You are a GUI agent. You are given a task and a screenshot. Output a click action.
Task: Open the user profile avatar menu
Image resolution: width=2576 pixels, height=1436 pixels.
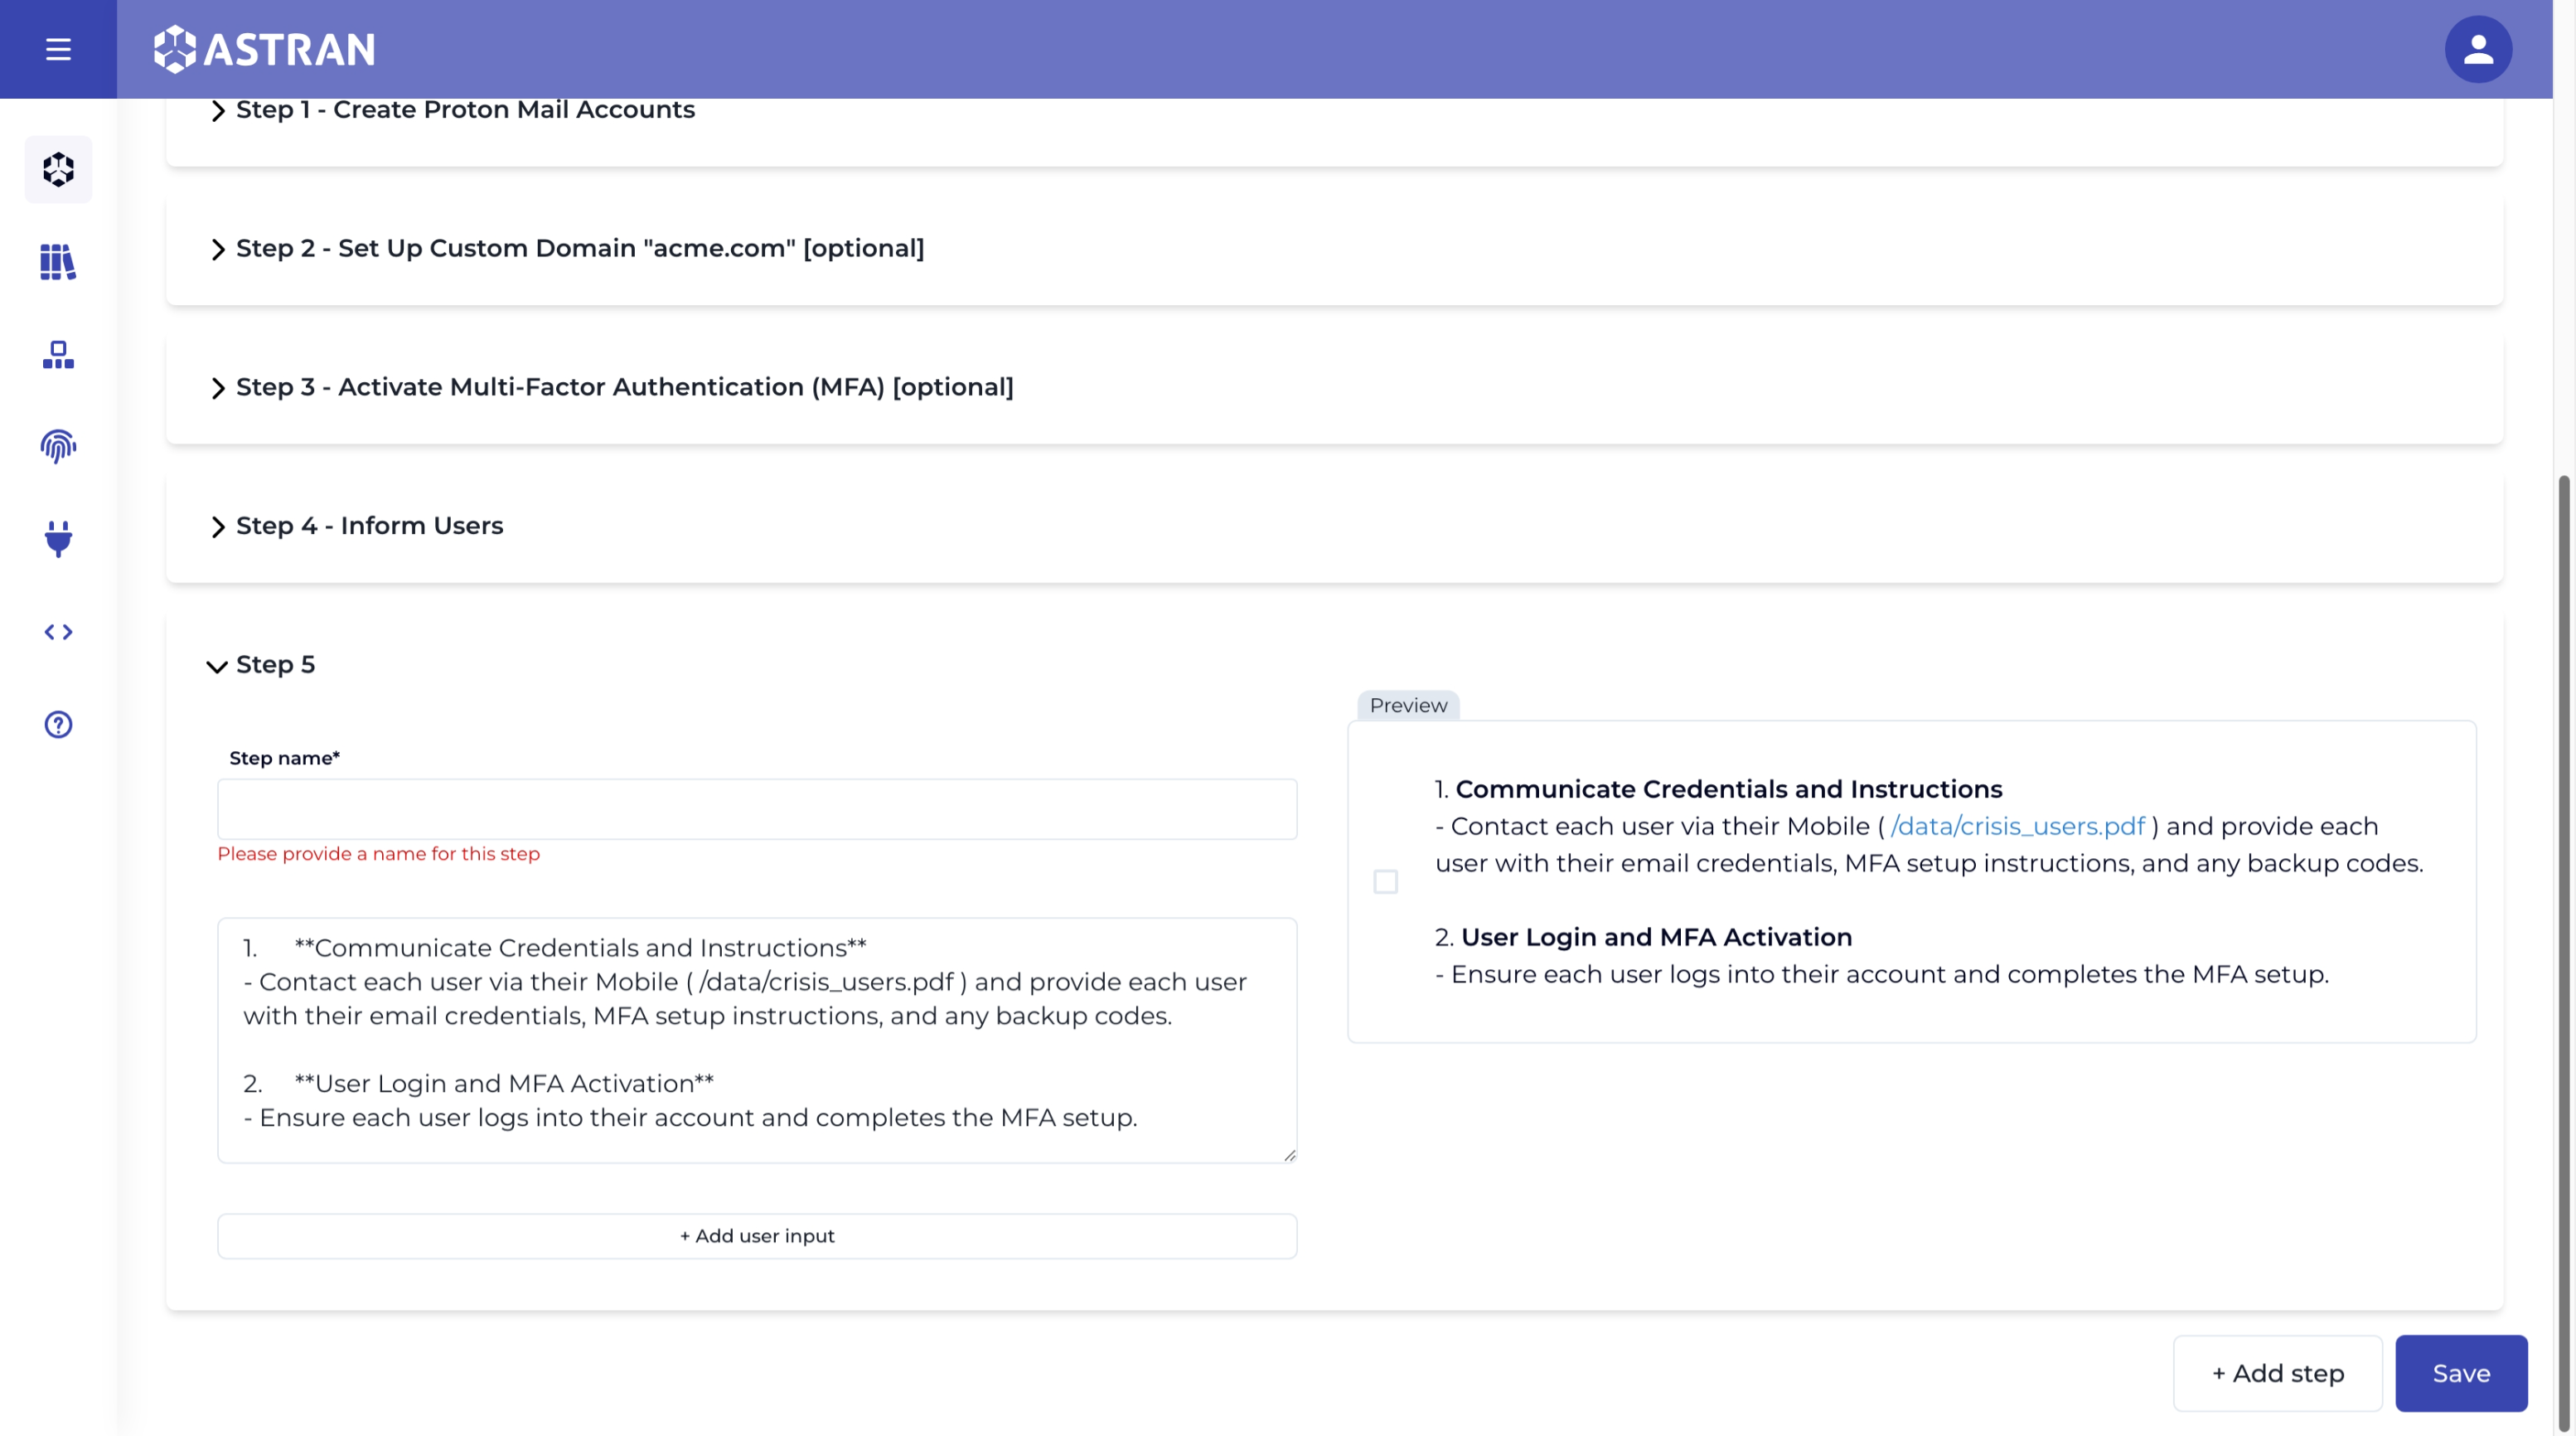click(2477, 49)
